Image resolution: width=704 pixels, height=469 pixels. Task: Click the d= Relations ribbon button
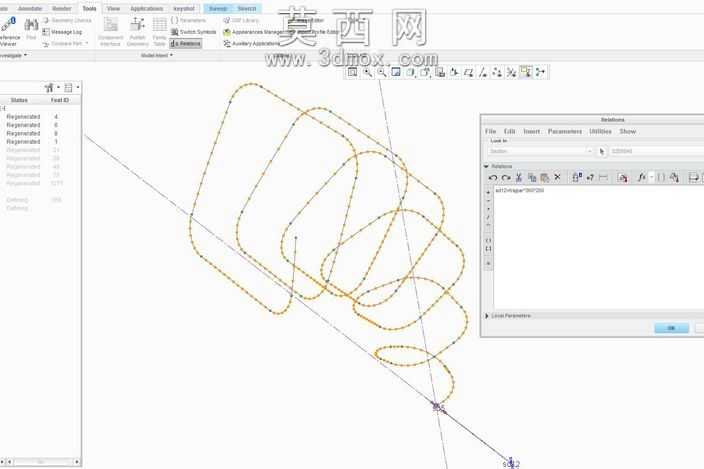click(x=185, y=44)
